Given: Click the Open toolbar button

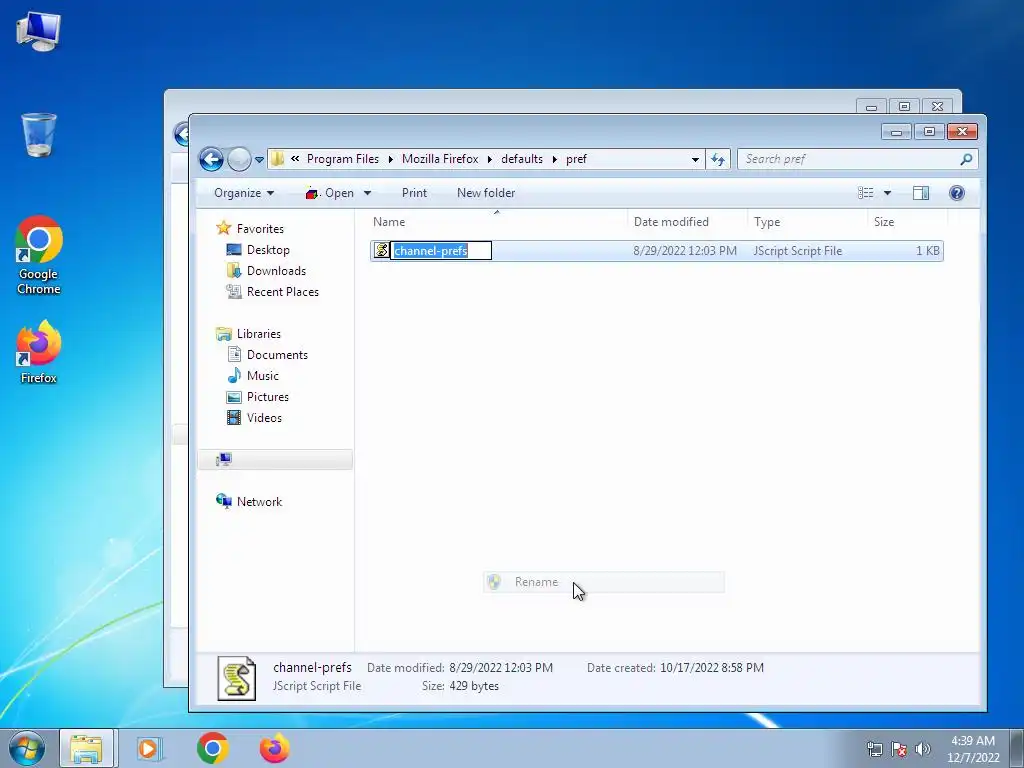Looking at the screenshot, I should 330,193.
